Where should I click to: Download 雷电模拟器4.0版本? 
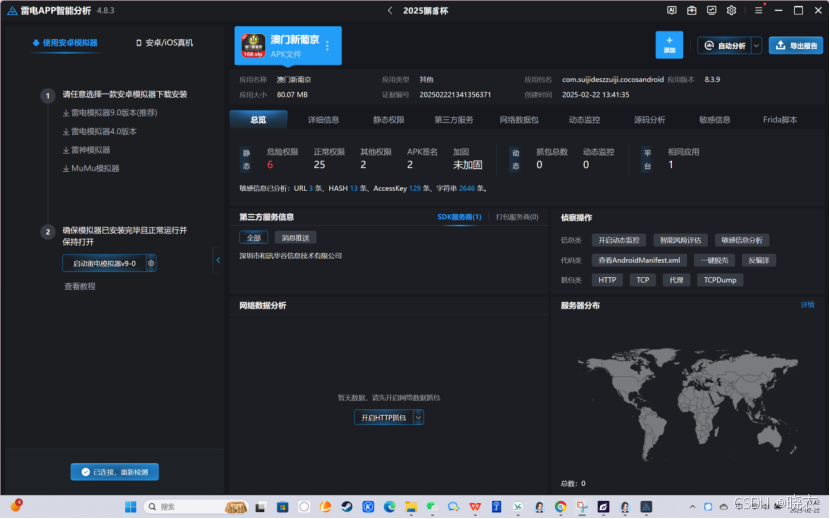tap(100, 131)
